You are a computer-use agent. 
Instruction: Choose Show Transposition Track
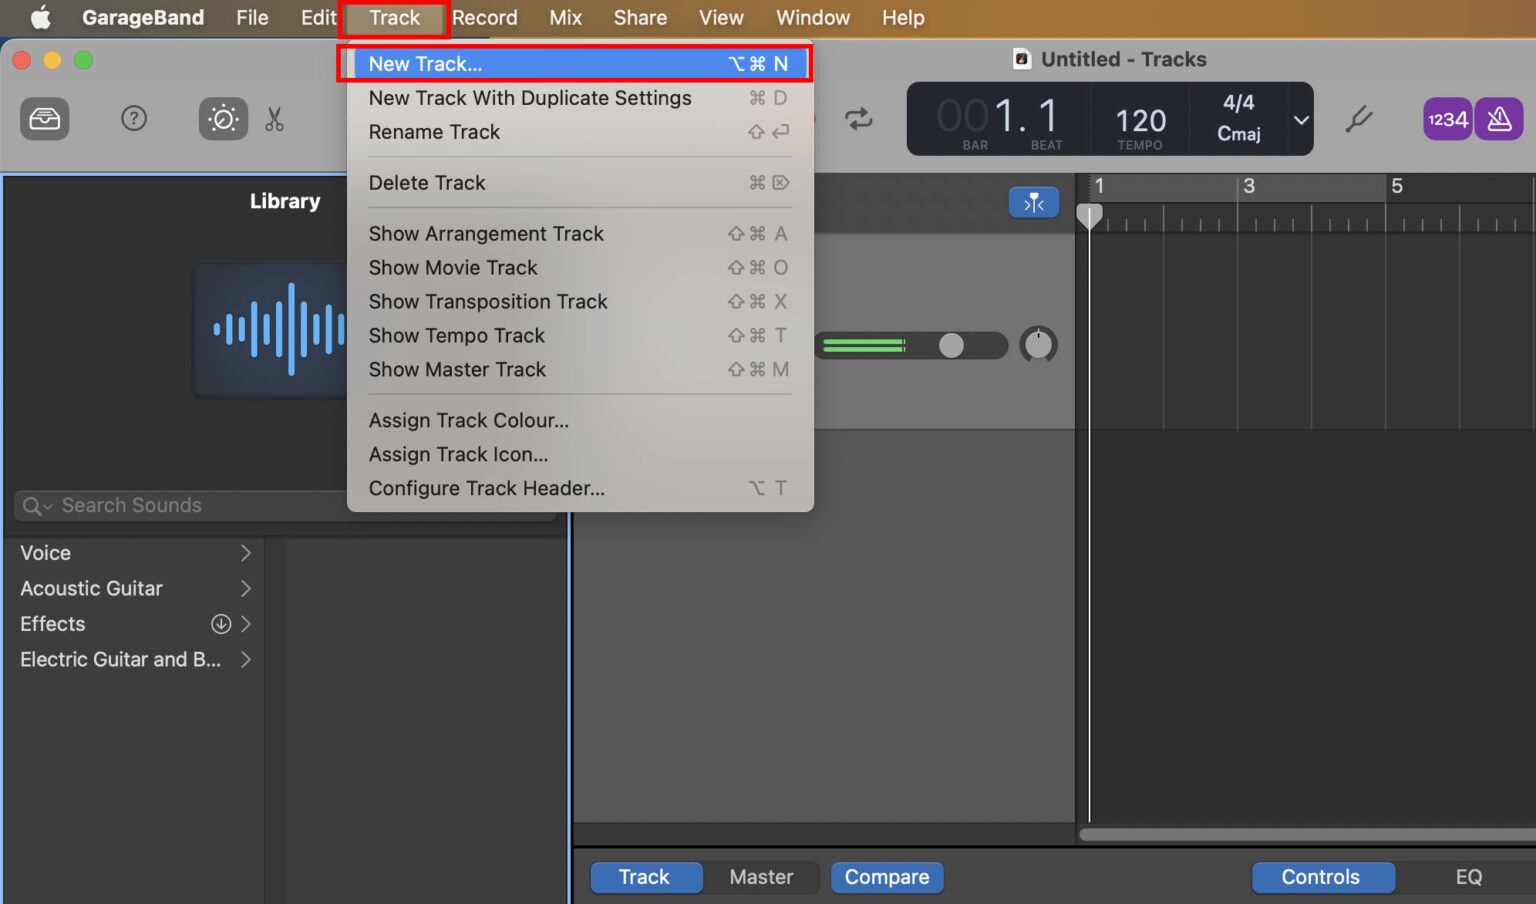point(580,302)
